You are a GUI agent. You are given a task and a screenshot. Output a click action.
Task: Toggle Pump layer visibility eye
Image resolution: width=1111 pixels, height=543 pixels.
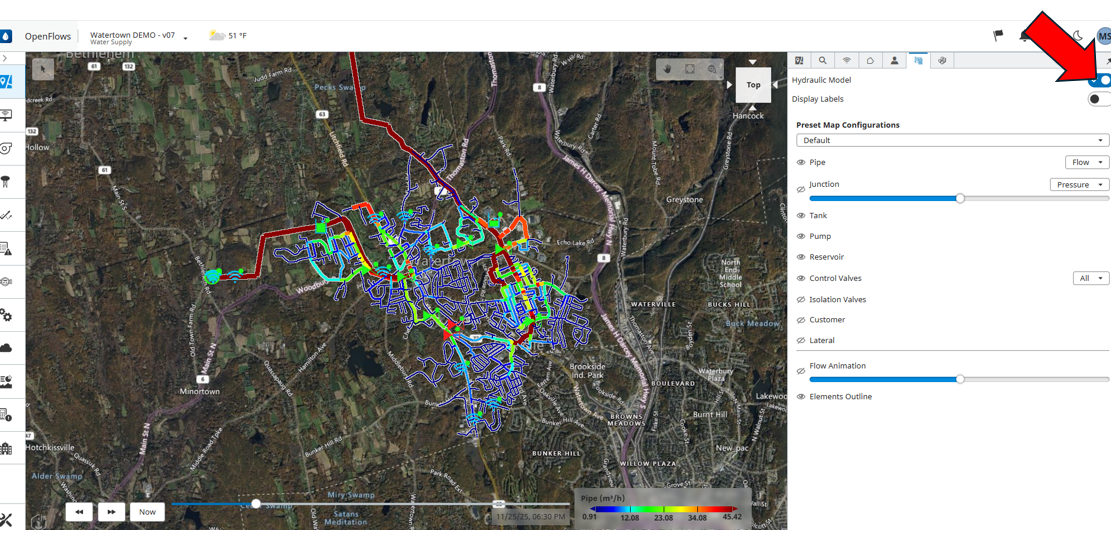[801, 236]
